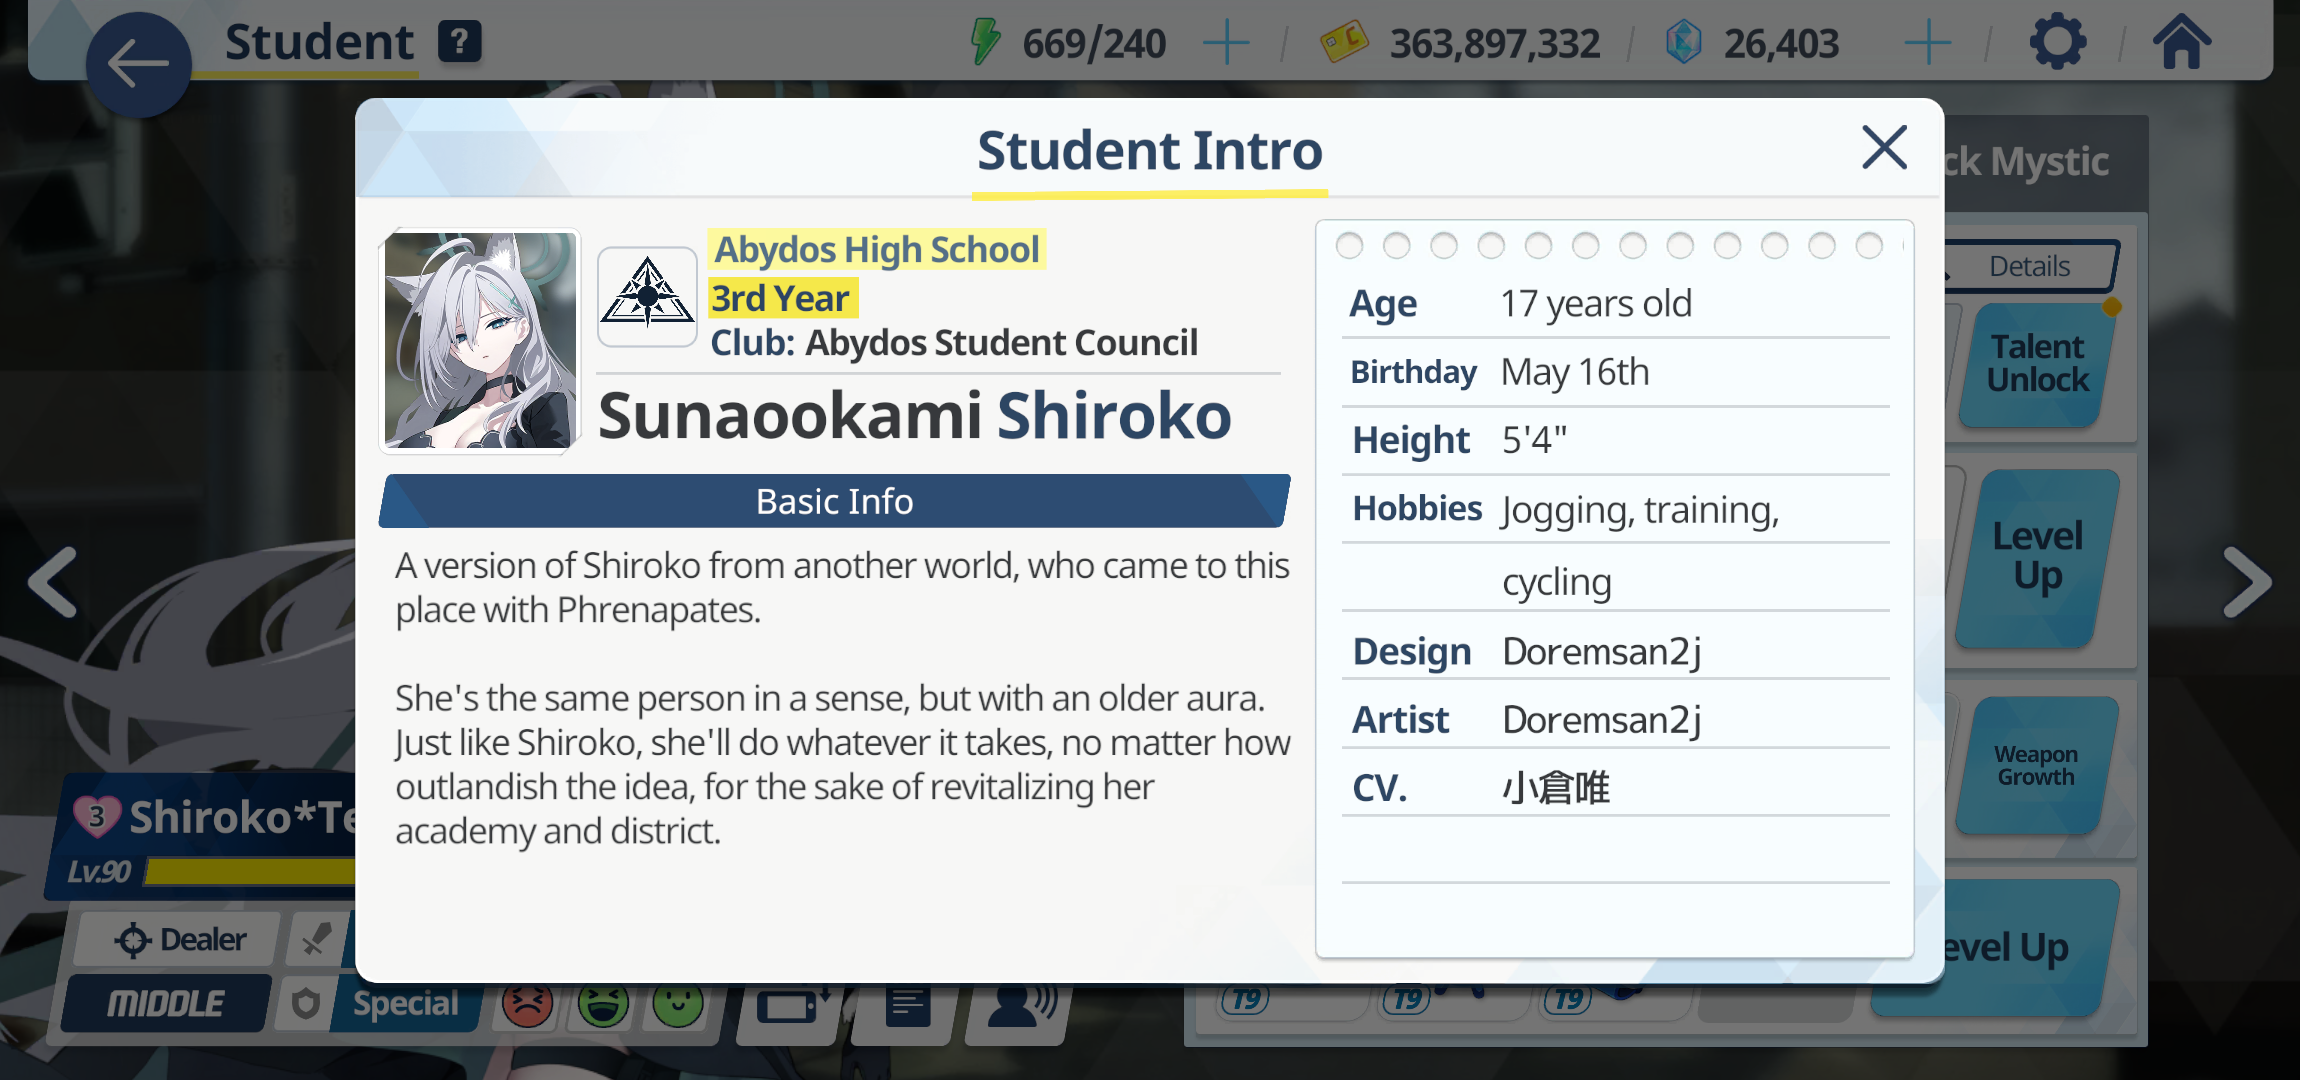Select 'Club: Abydos Student Council' text
Viewport: 2300px width, 1080px height.
pyautogui.click(x=954, y=343)
